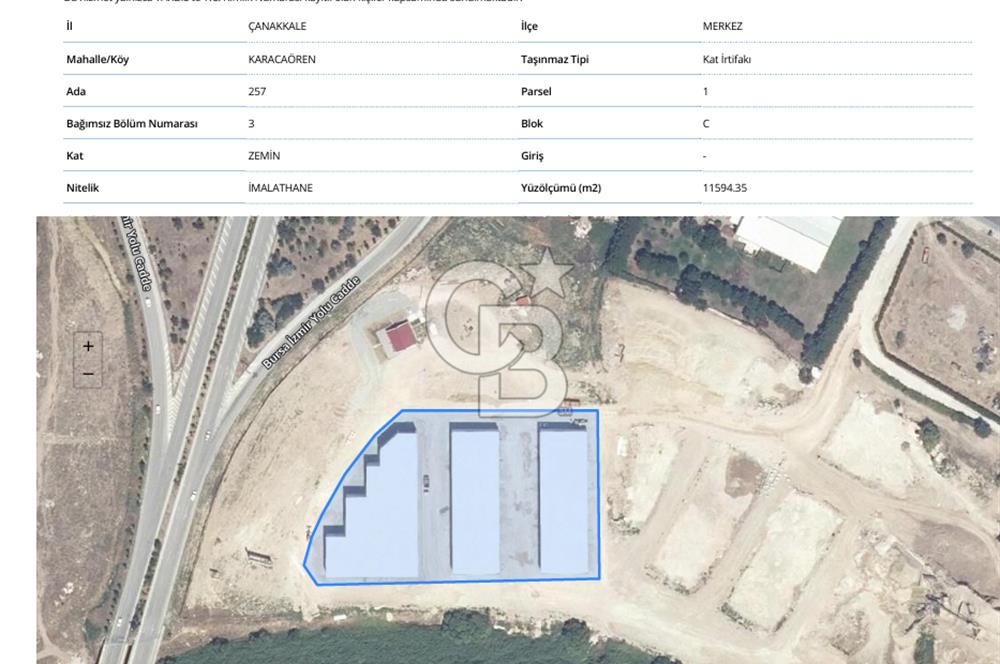Screen dimensions: 1000x664
Task: Click the Giriş label
Action: (533, 156)
